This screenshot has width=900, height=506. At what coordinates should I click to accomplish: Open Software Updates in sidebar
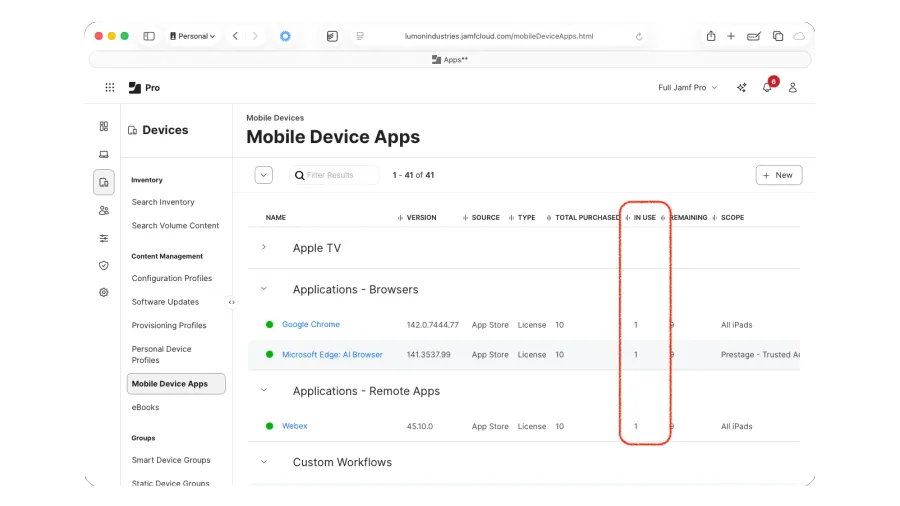(x=165, y=302)
